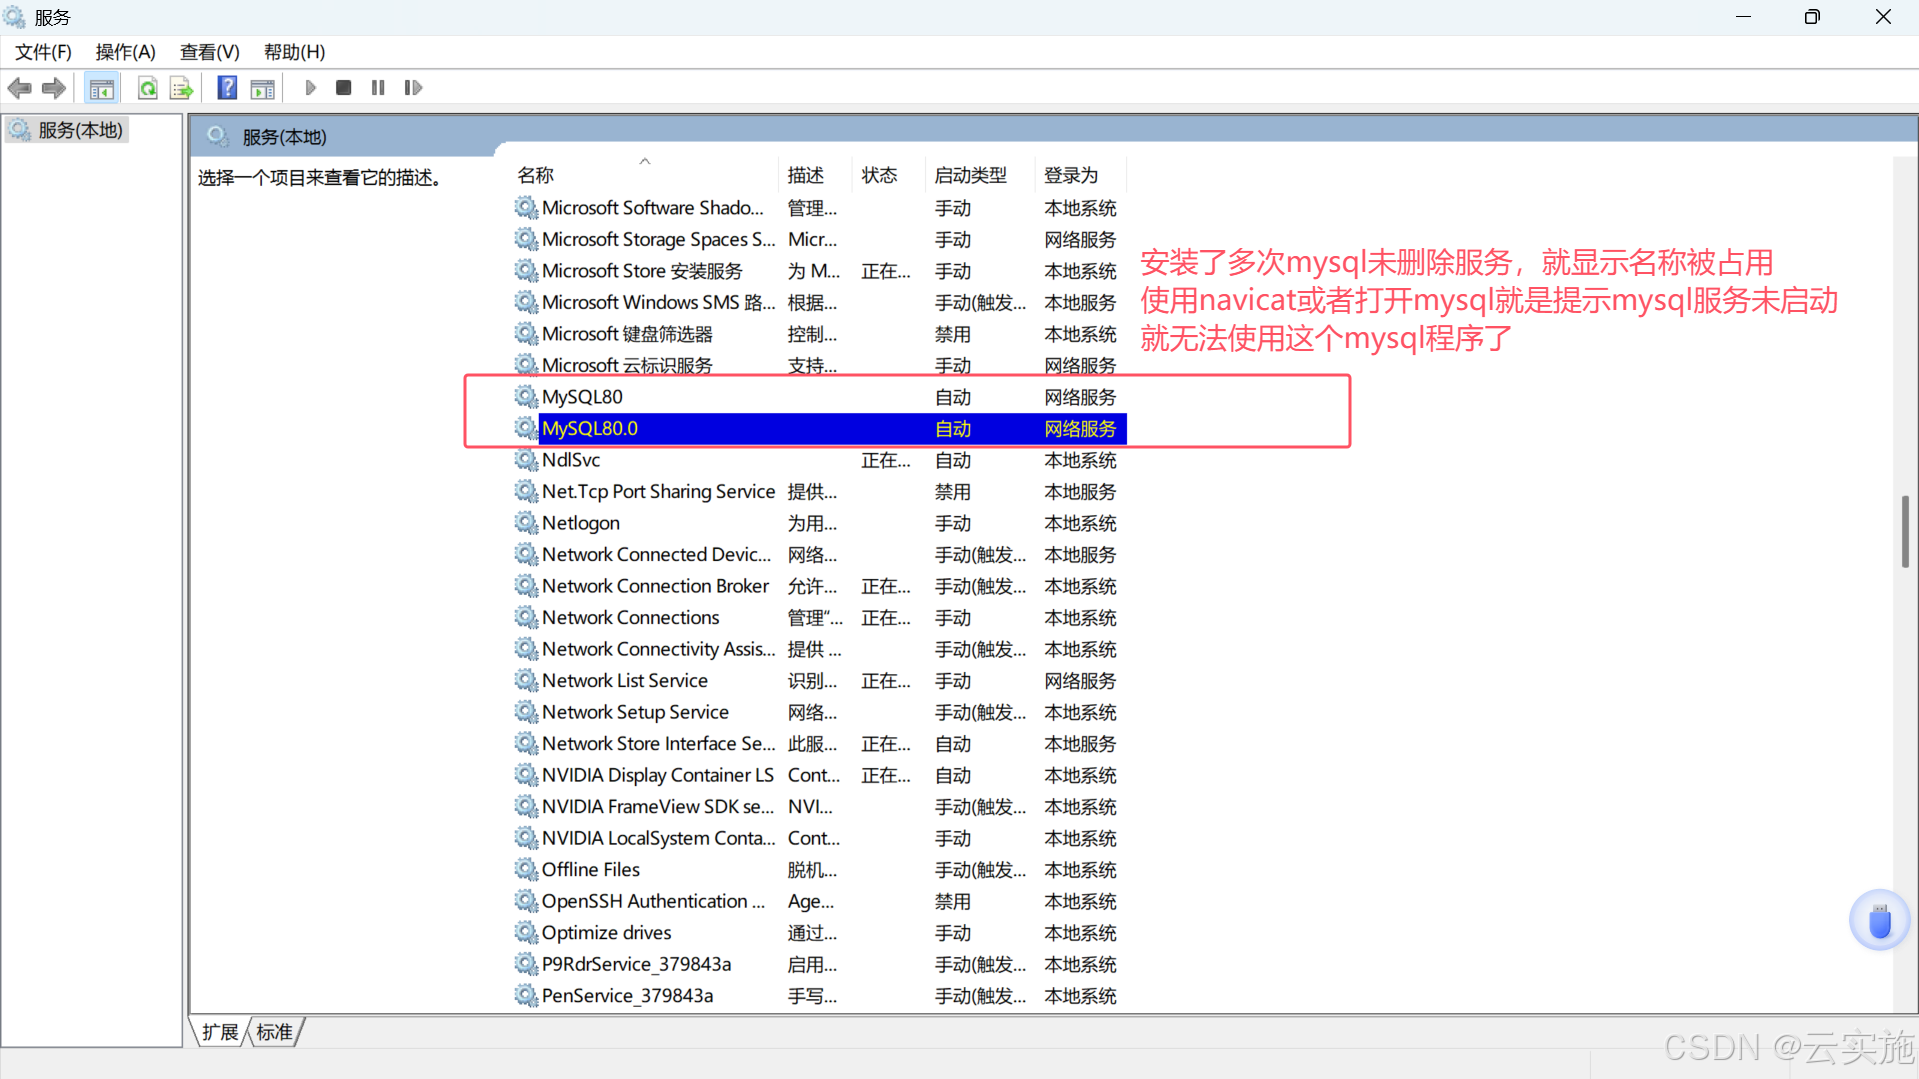Open the 帮助(H) menu

click(x=294, y=52)
